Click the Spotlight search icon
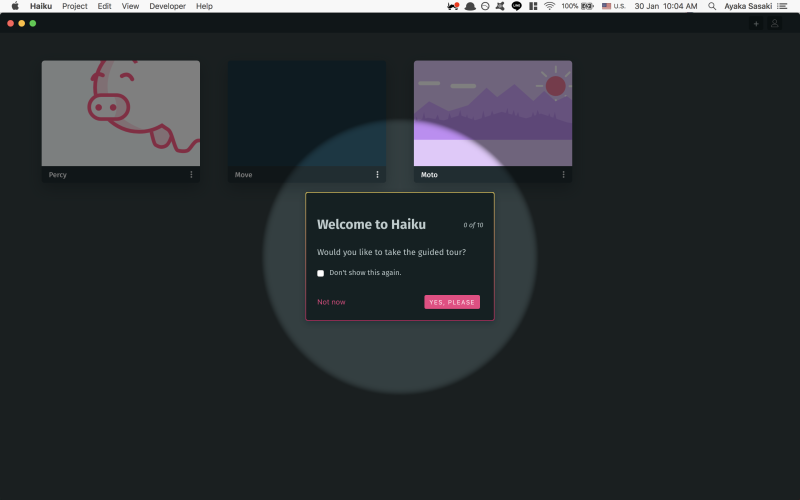Viewport: 800px width, 500px height. point(712,6)
